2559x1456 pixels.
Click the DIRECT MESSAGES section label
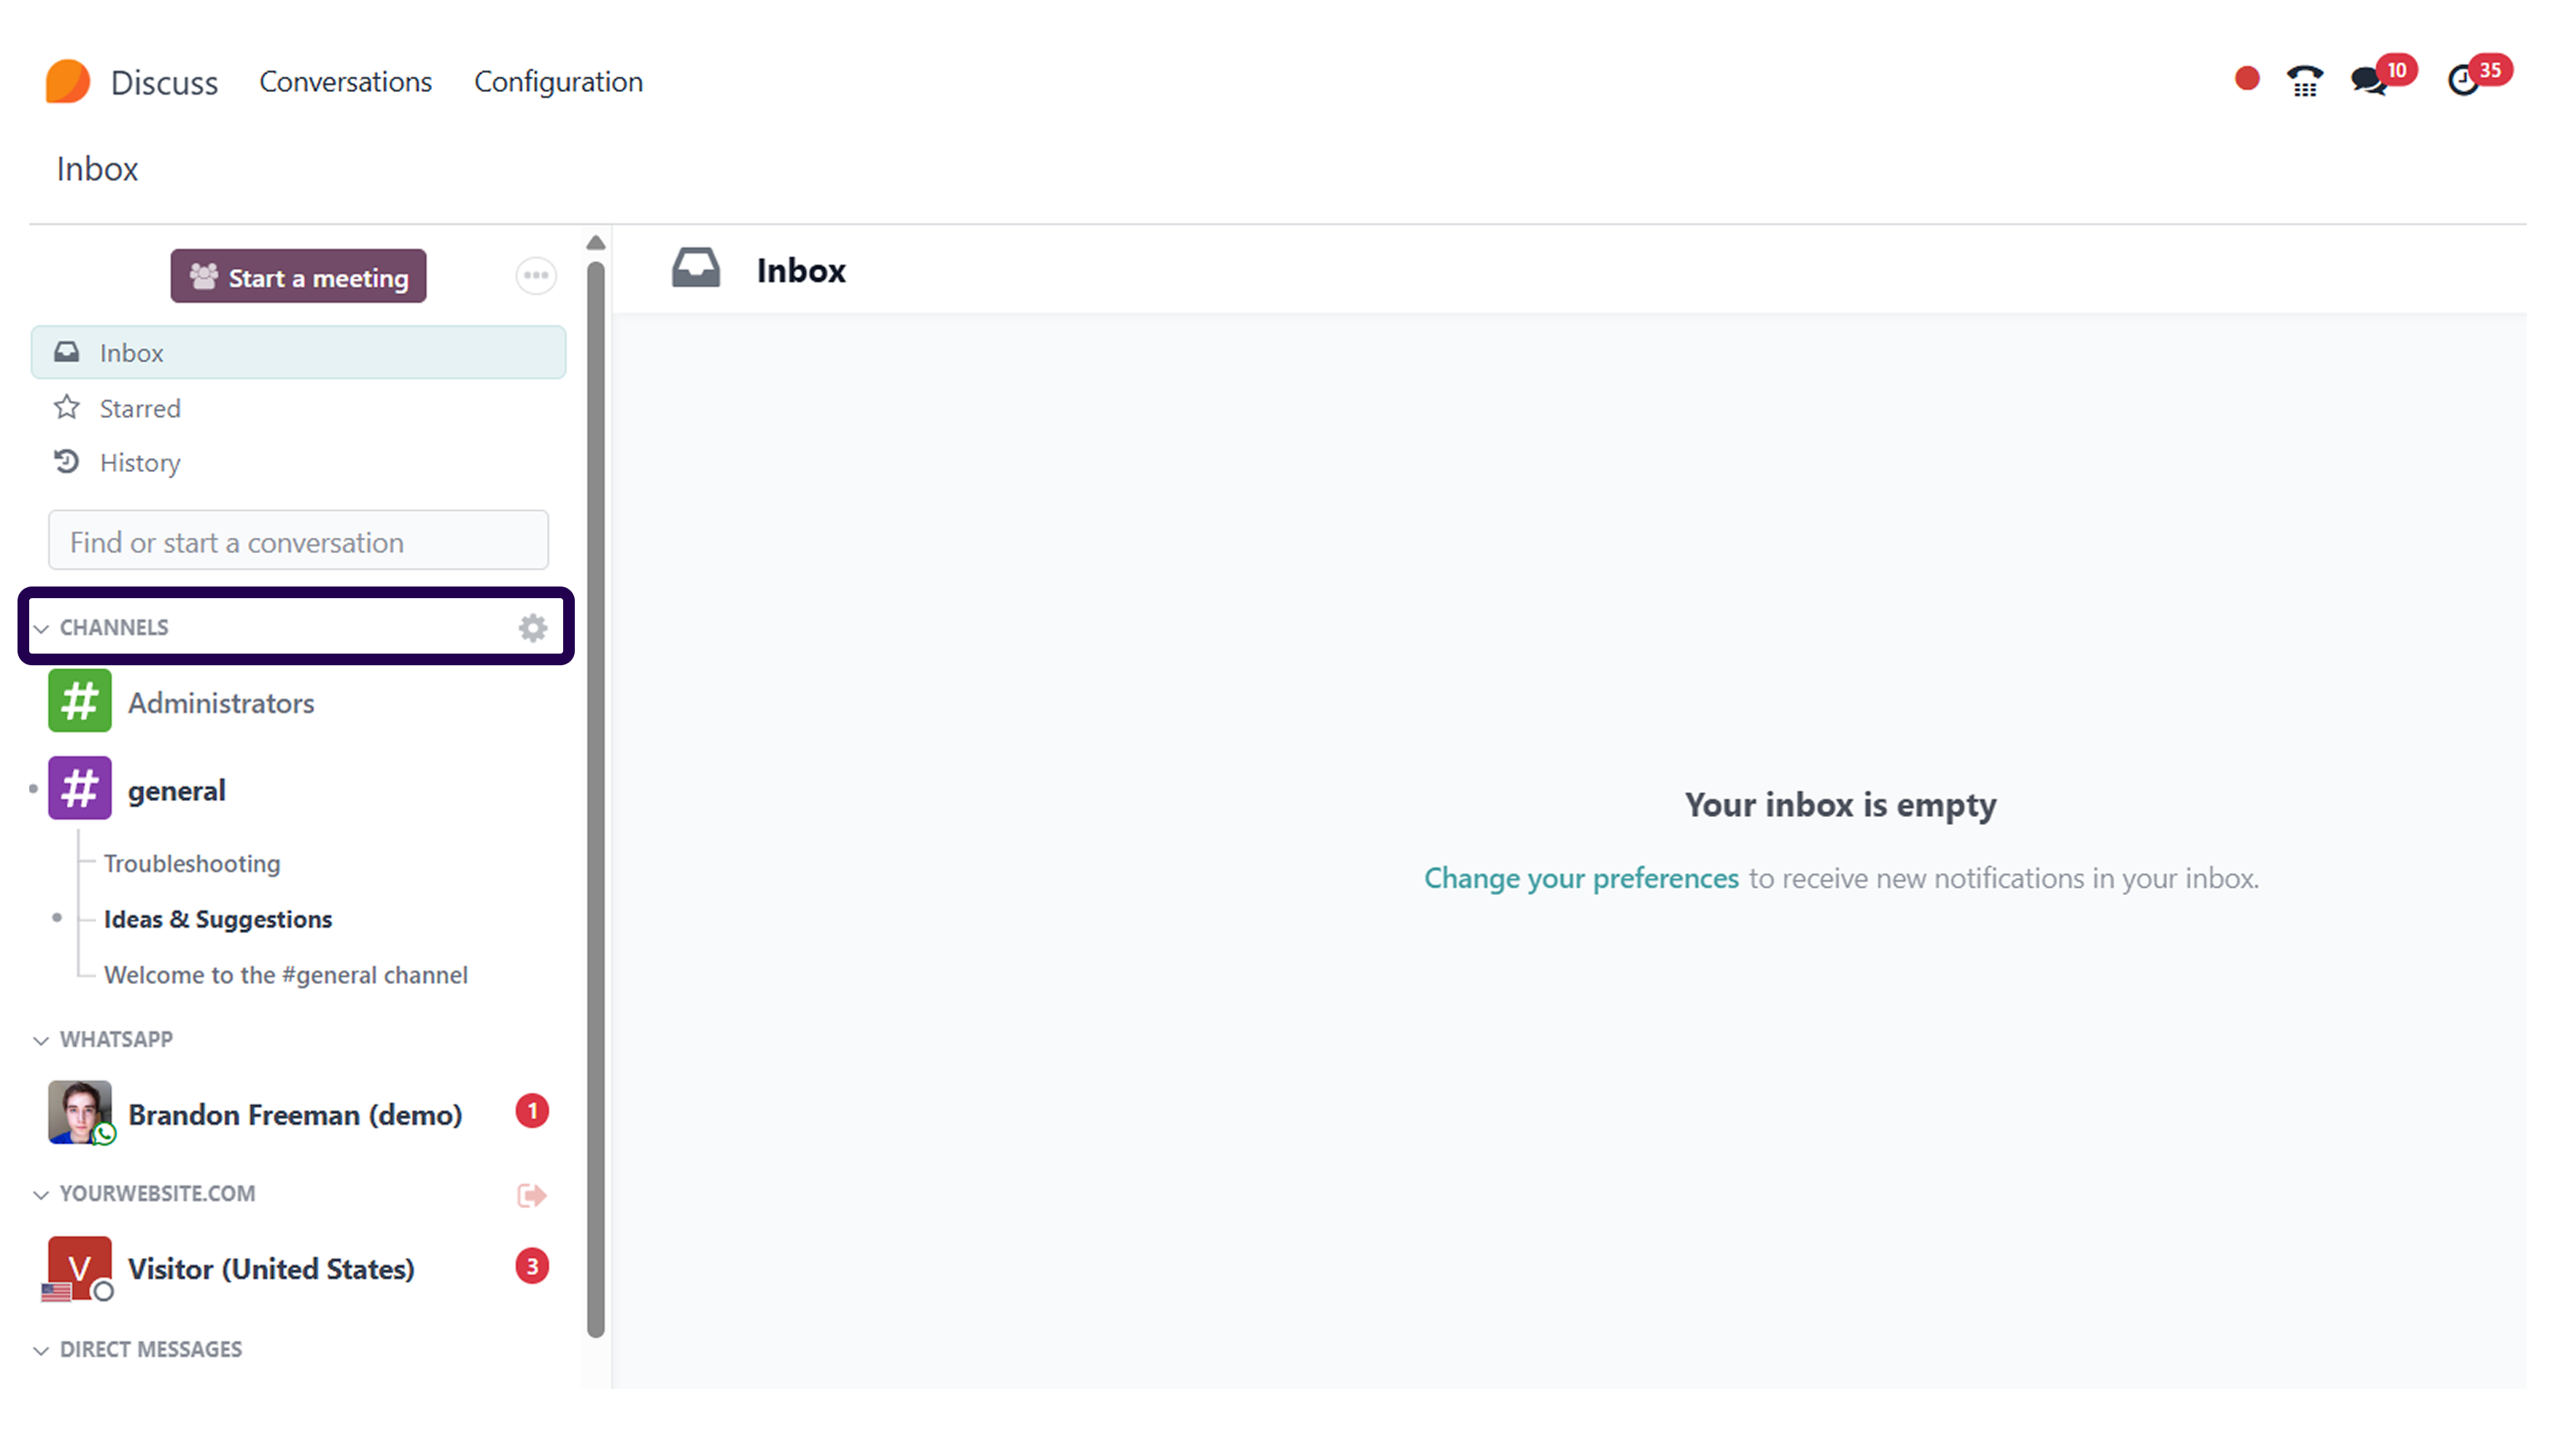151,1349
